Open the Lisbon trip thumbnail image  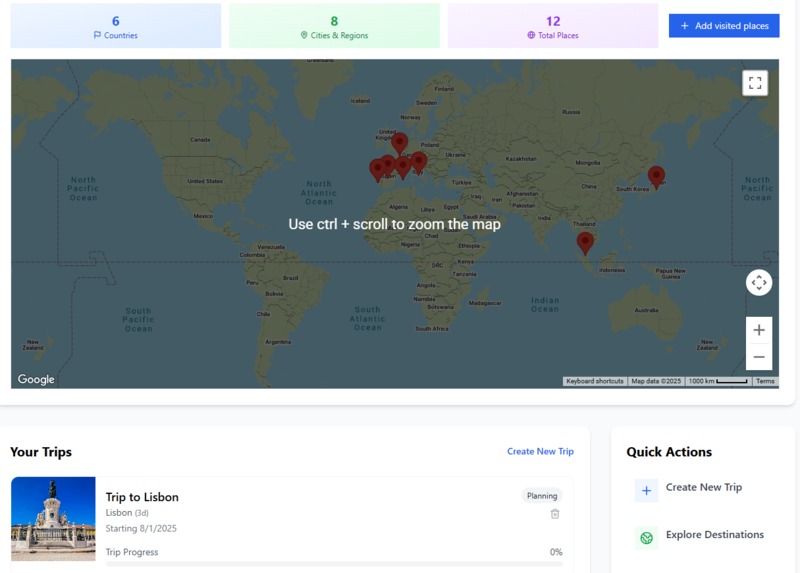[x=53, y=519]
